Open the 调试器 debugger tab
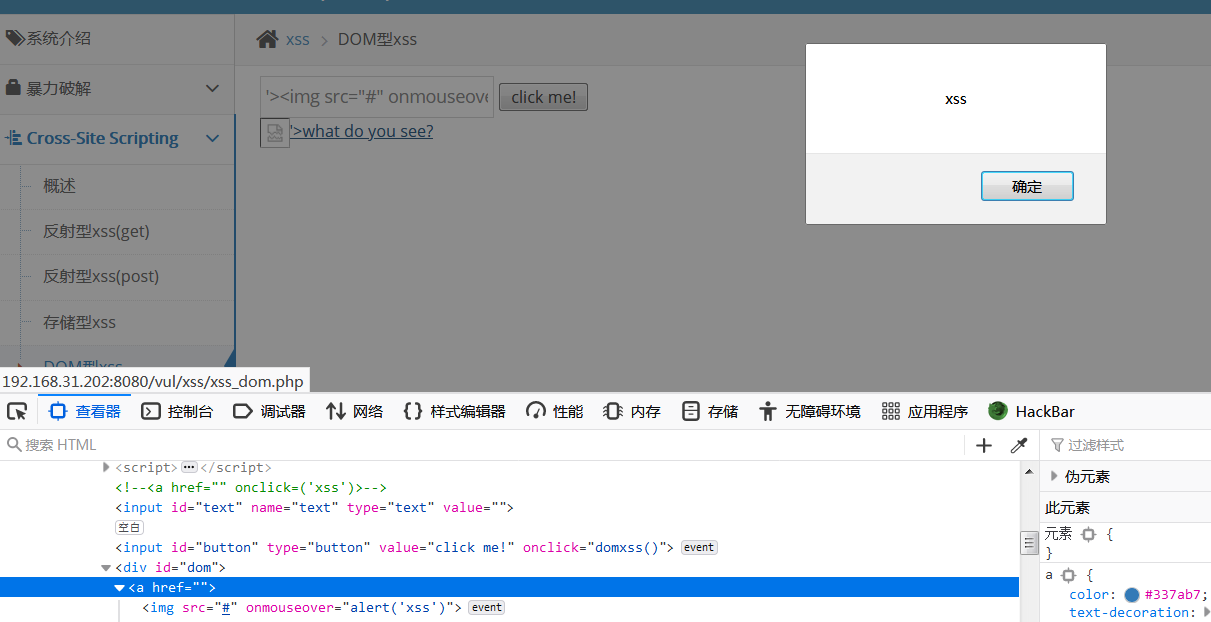The width and height of the screenshot is (1211, 622). (x=269, y=411)
